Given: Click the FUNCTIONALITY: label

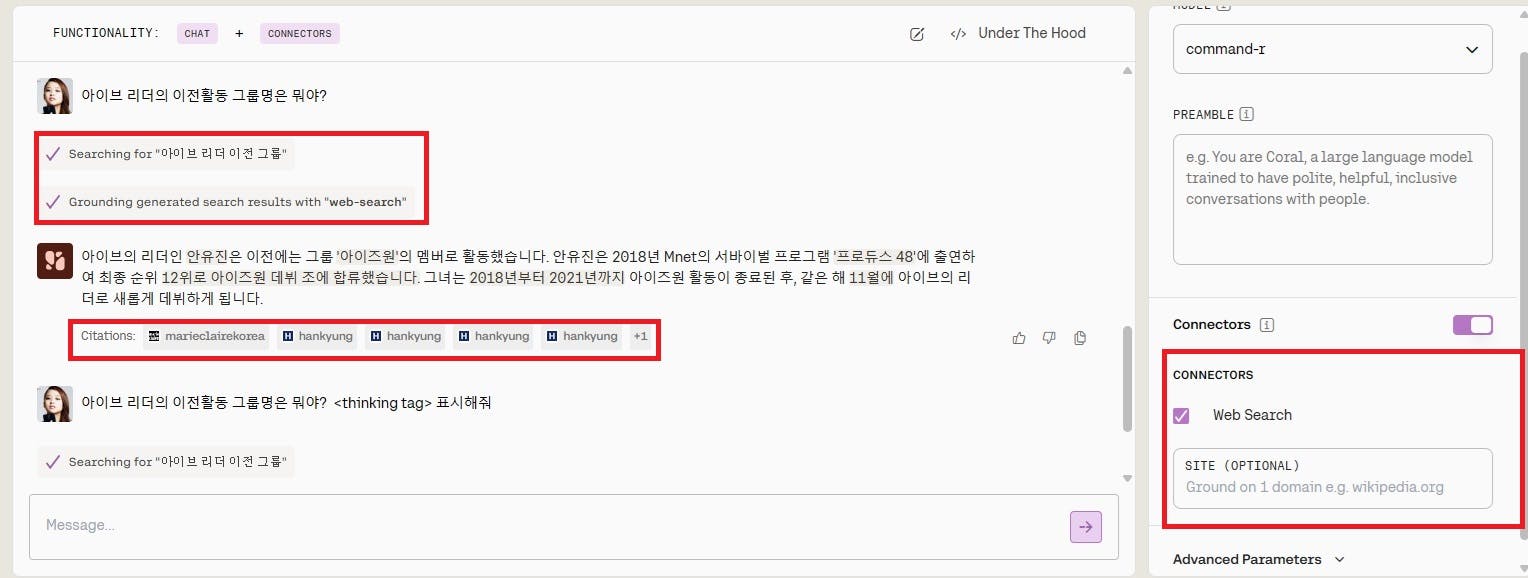Looking at the screenshot, I should [x=106, y=33].
